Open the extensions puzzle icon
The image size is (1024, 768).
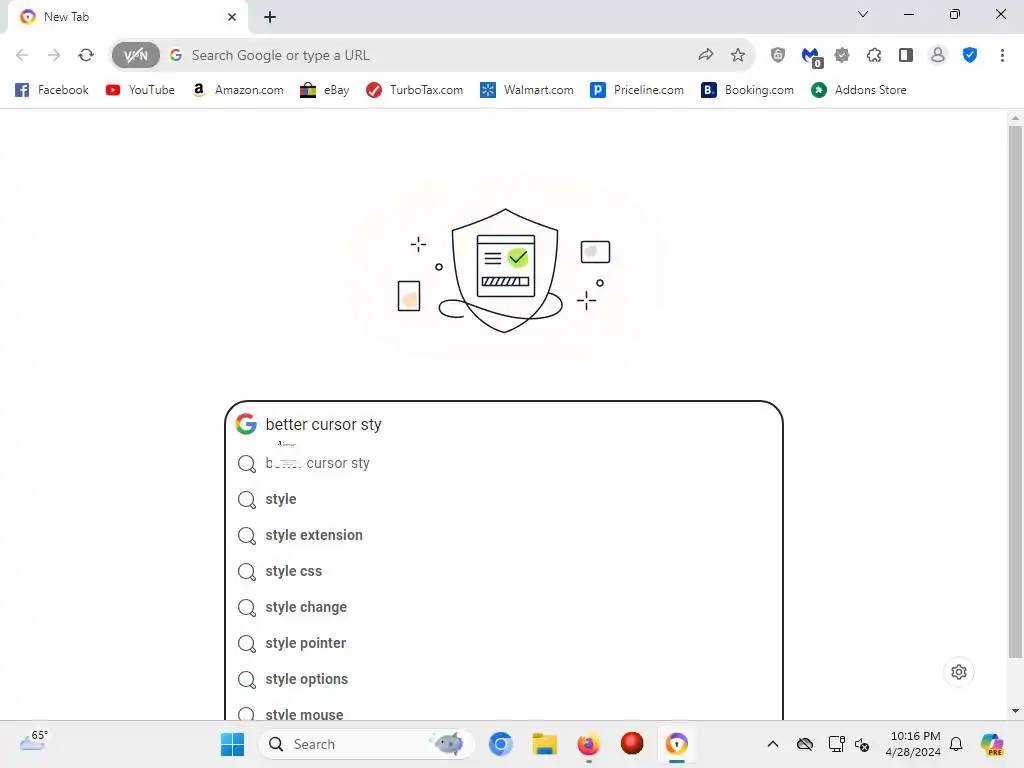(874, 56)
